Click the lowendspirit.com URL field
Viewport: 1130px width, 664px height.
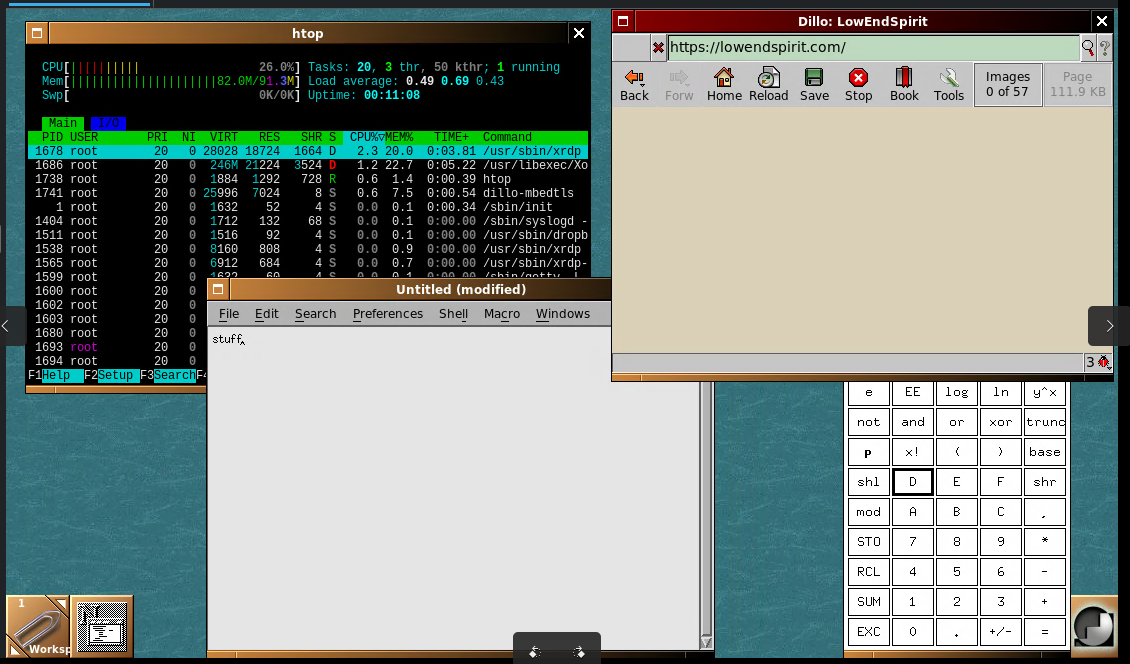point(870,47)
